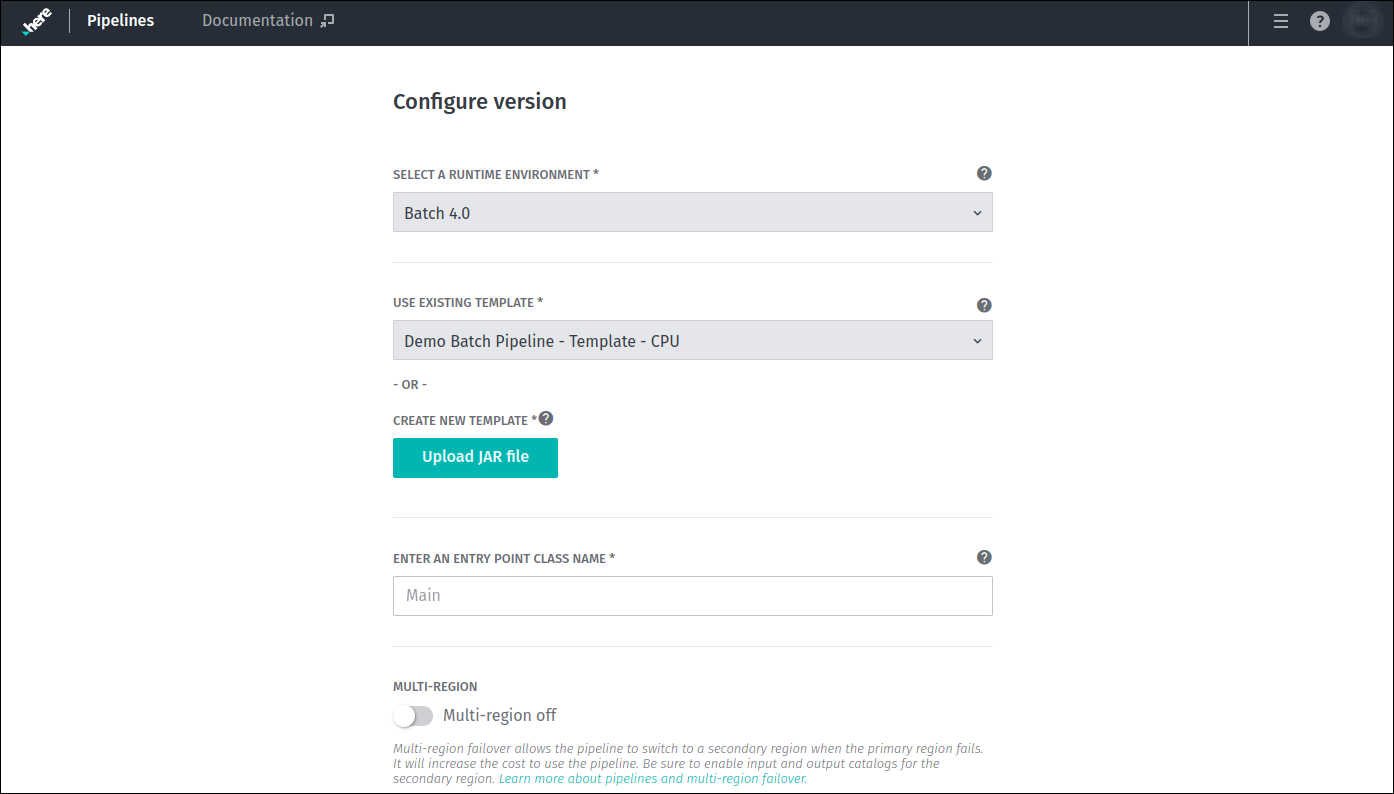Select the Pipelines menu item
1394x794 pixels.
coord(120,20)
